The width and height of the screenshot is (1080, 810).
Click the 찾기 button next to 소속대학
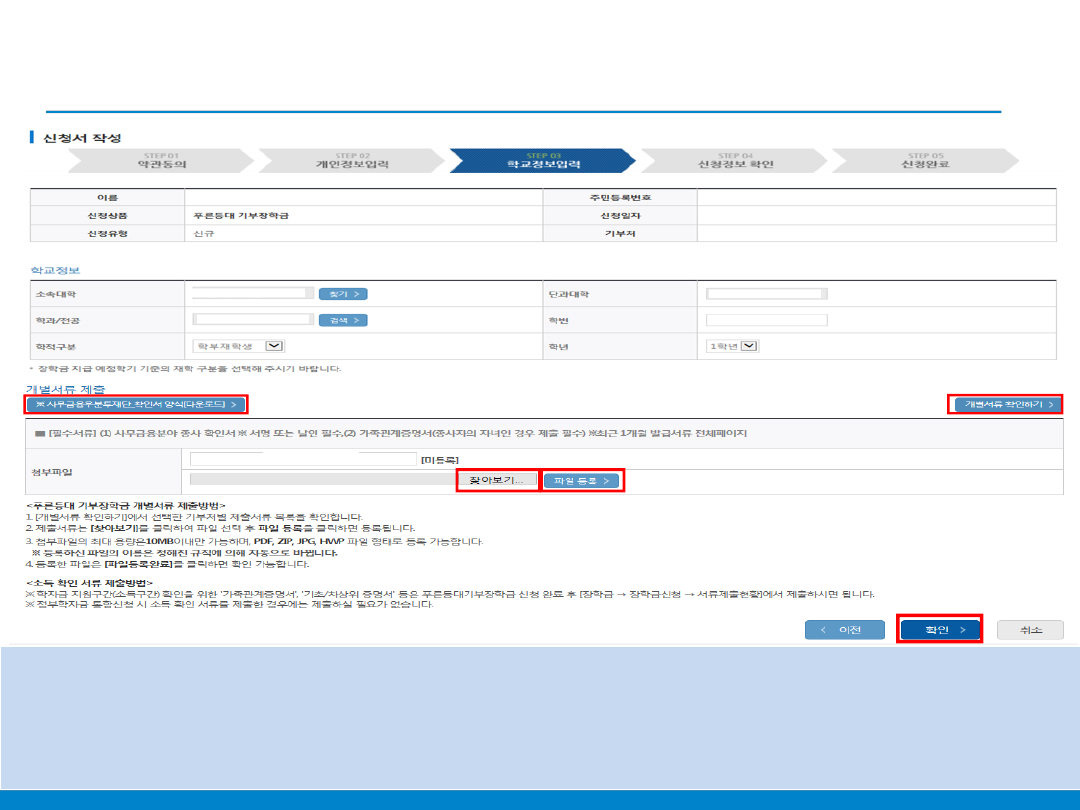tap(343, 294)
